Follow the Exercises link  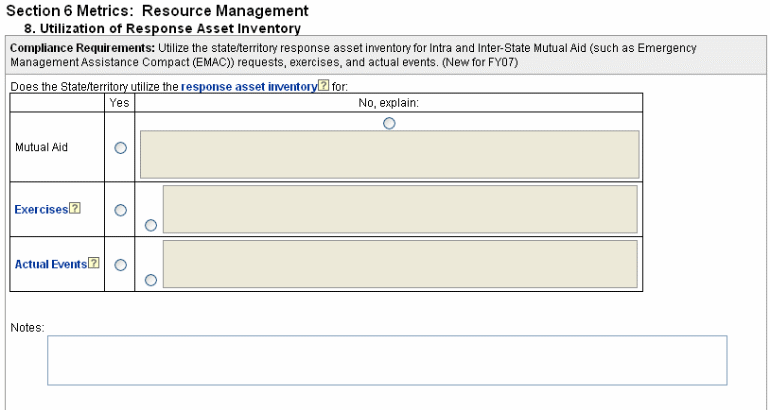pos(41,209)
